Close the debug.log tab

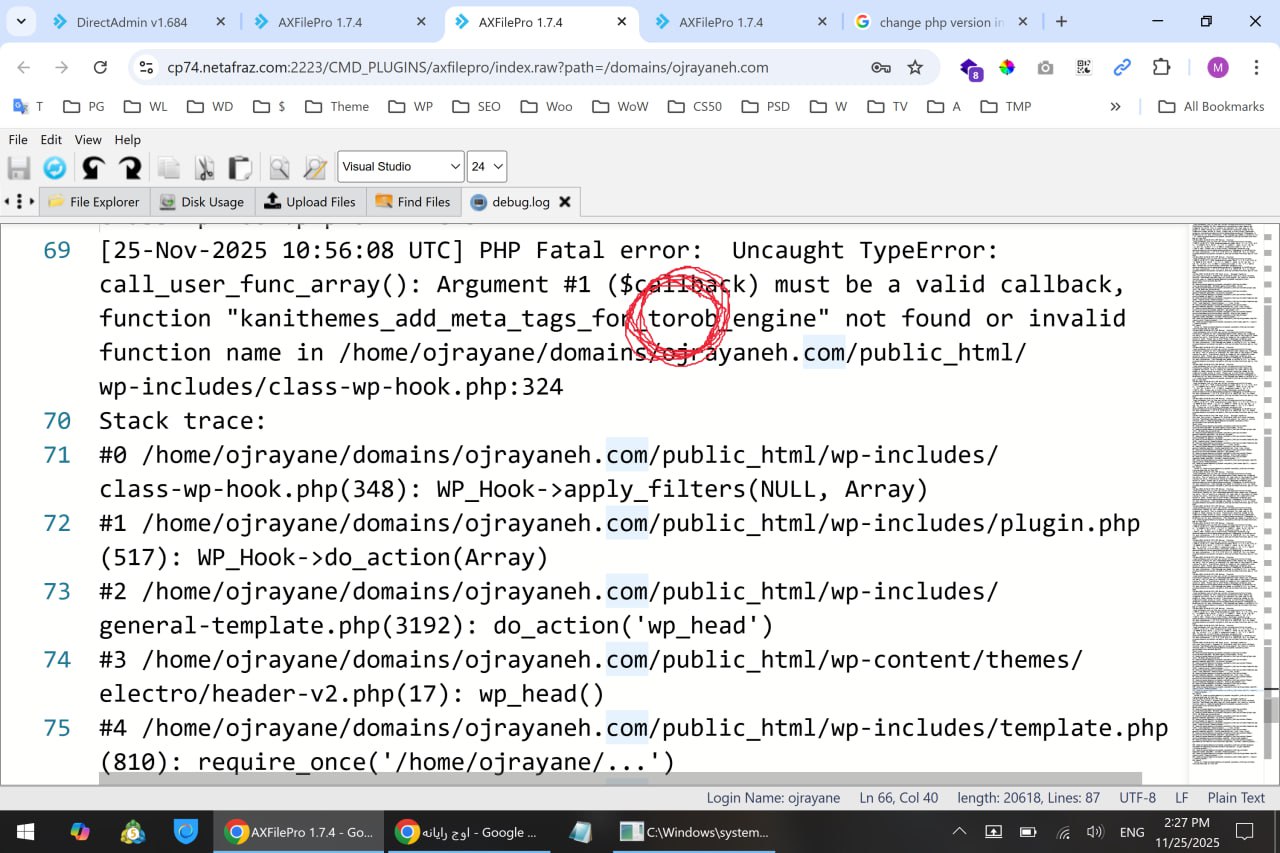tap(565, 202)
